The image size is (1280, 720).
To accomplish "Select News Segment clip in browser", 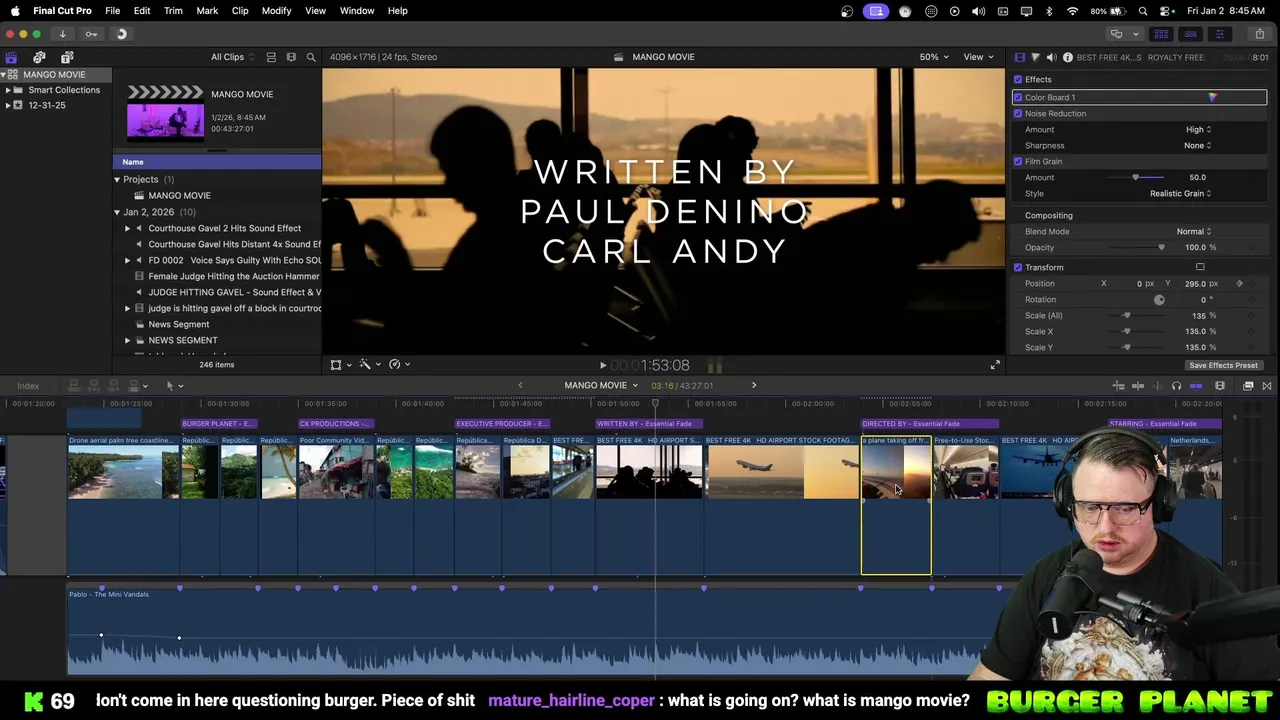I will [179, 324].
